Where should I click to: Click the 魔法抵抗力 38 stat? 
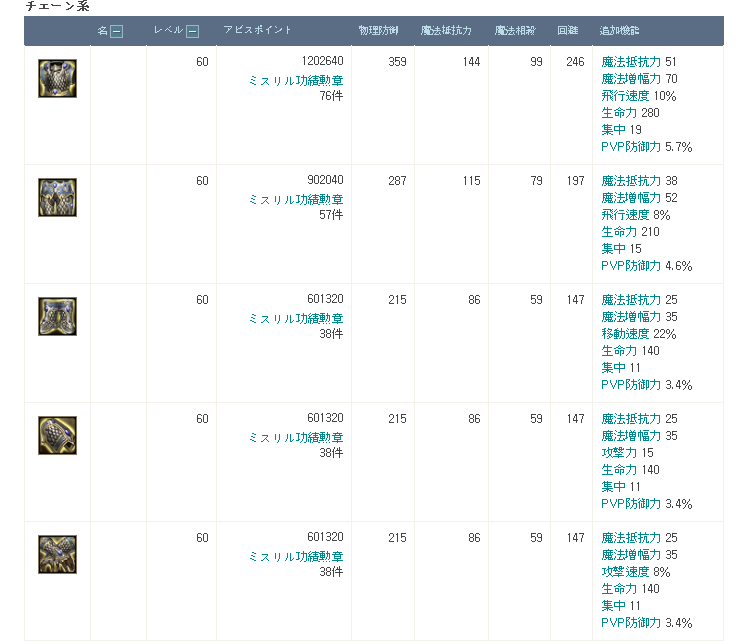tap(639, 181)
